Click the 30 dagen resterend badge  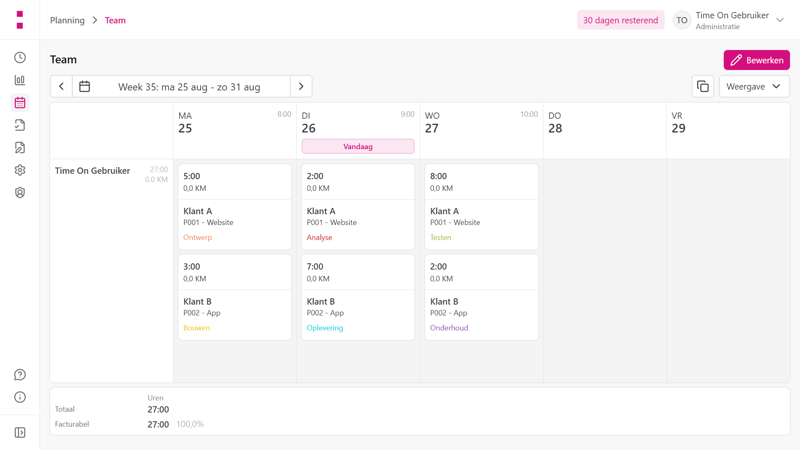point(620,20)
